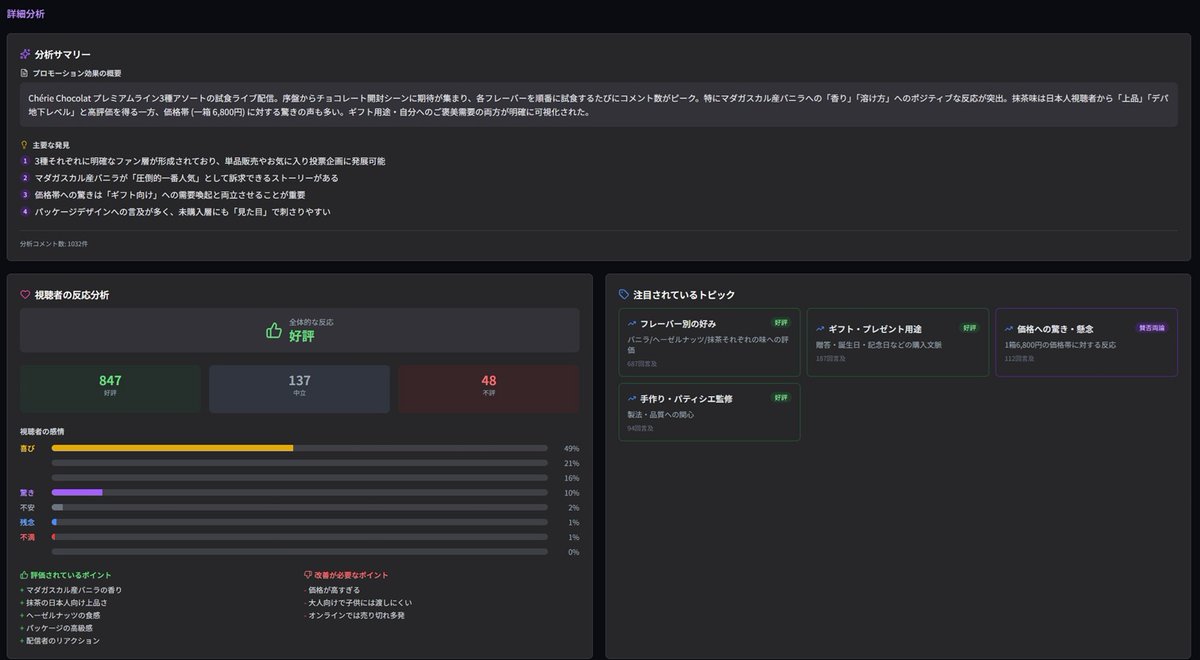Click finding text starting 3種それぞれに明確なファン層
Screen dimensions: 1200x660
(210, 161)
